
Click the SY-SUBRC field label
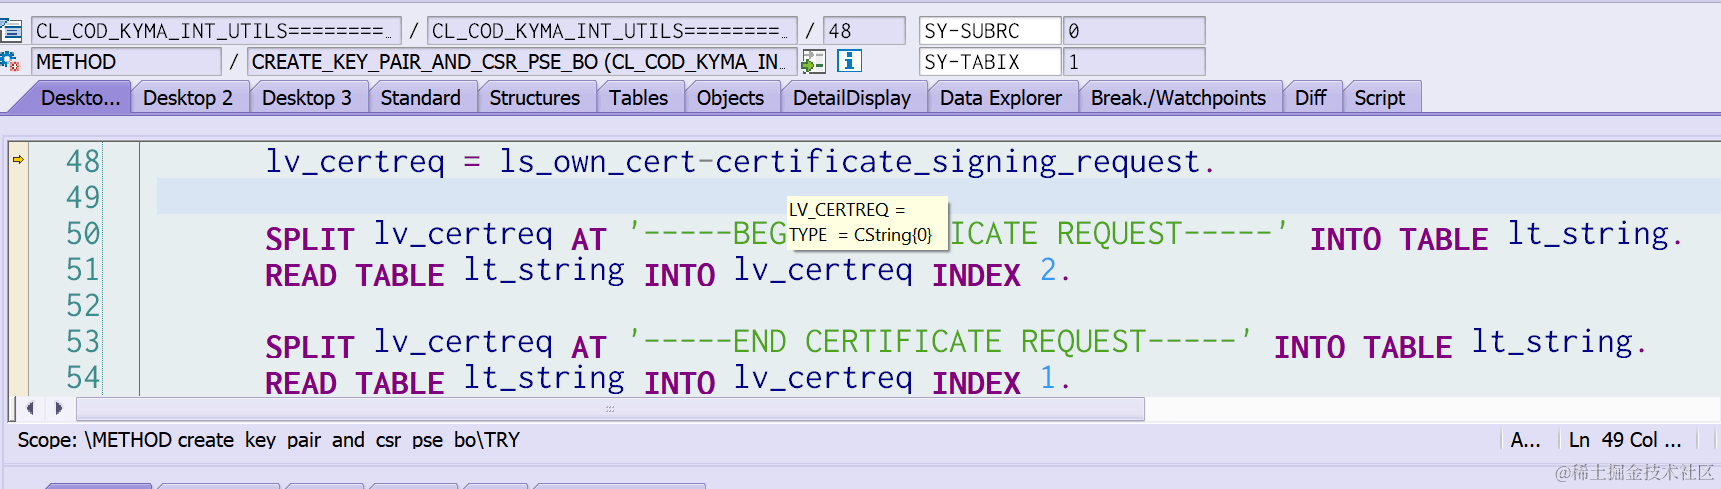coord(990,31)
